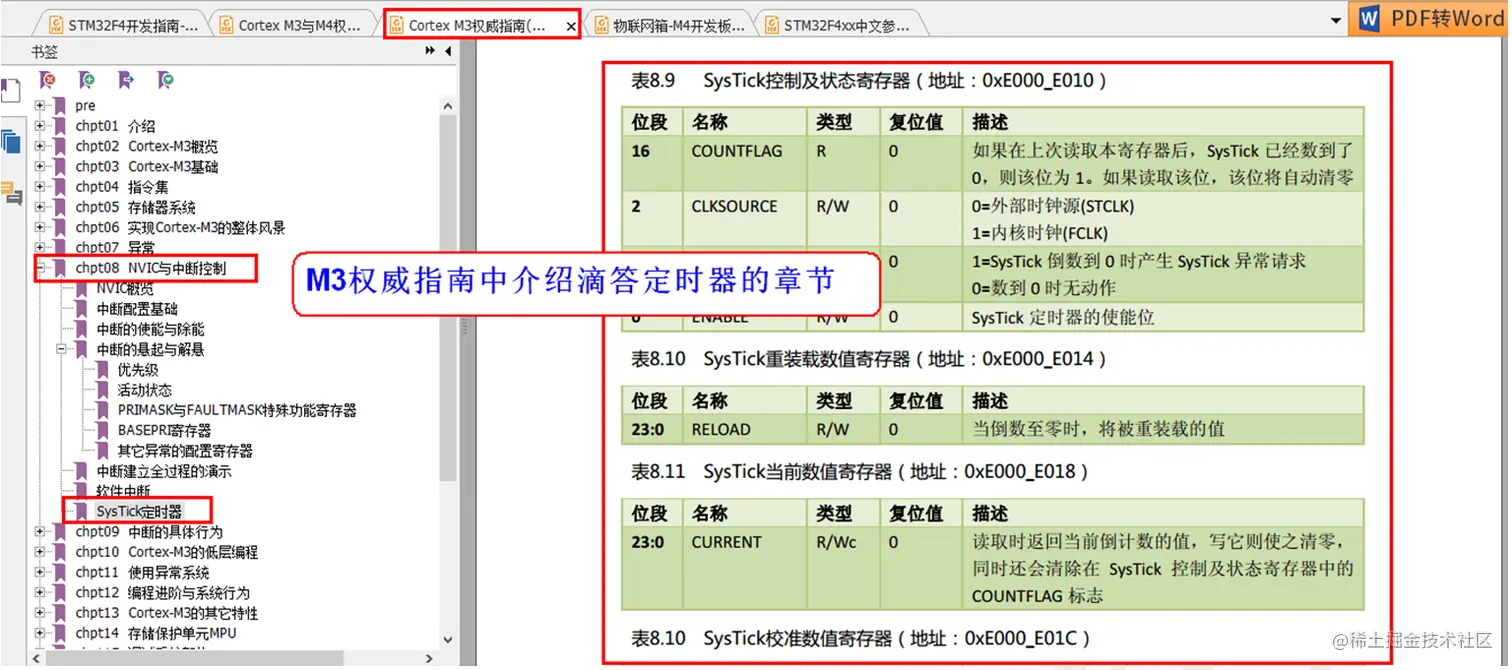Open chpt10 Cortex-M3的低层编程 bookmark
Screen dimensions: 1512x670
pyautogui.click(x=166, y=552)
